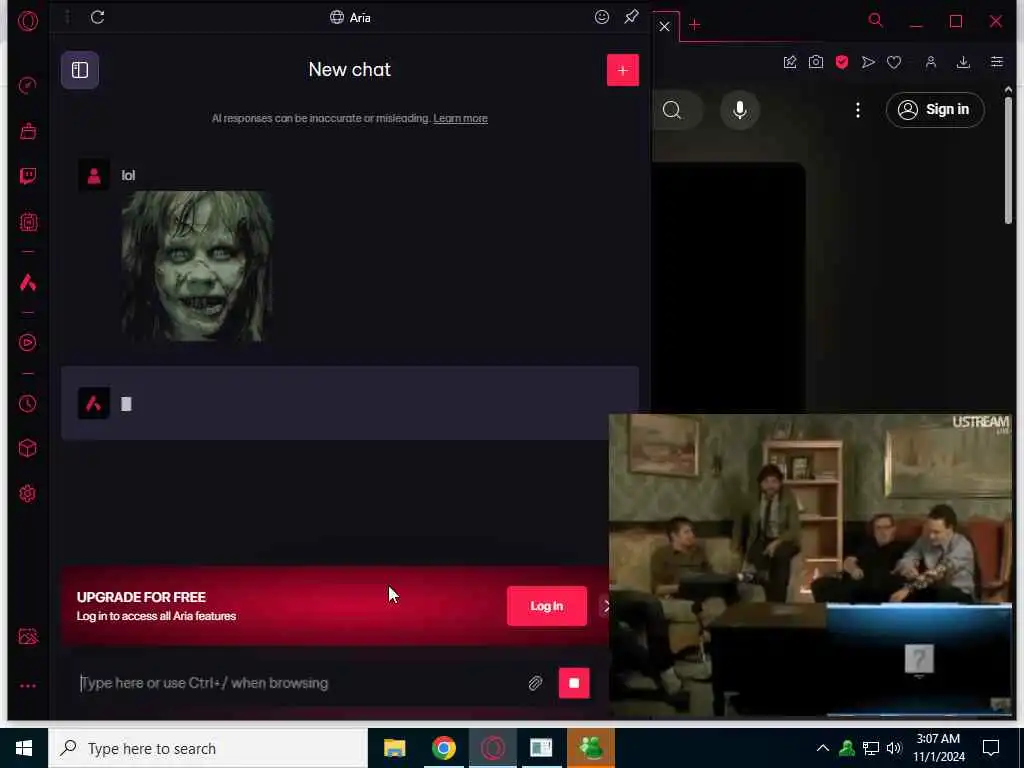This screenshot has width=1024, height=768.
Task: Reload the Aria panel
Action: (98, 17)
